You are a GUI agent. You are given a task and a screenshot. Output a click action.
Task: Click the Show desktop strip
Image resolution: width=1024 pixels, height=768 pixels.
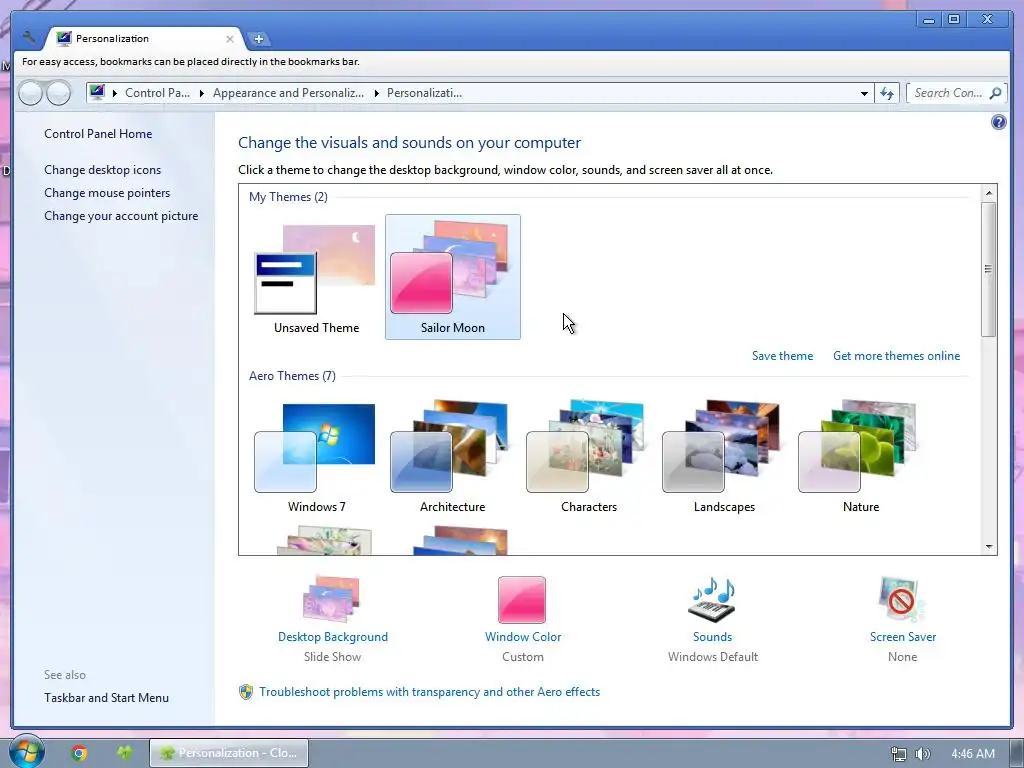pos(1016,754)
